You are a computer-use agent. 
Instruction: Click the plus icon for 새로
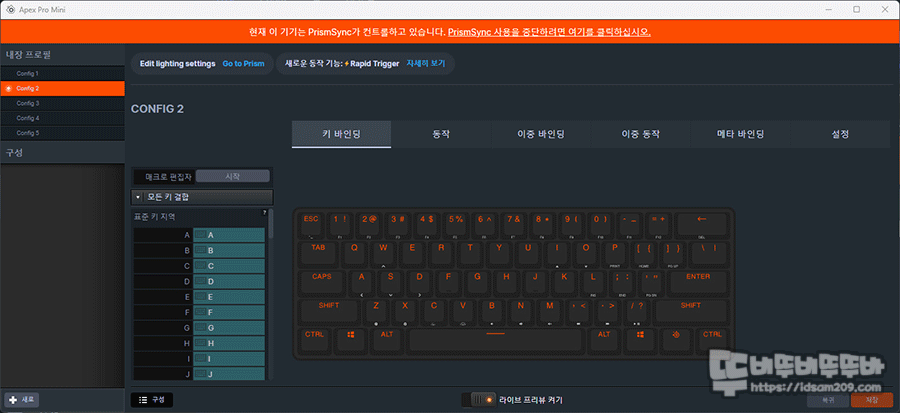coord(13,399)
